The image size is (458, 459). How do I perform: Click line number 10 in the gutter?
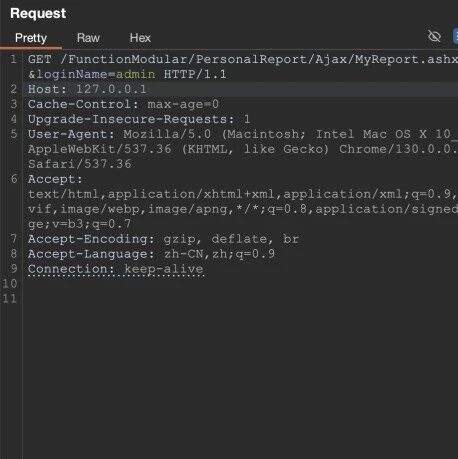click(10, 284)
